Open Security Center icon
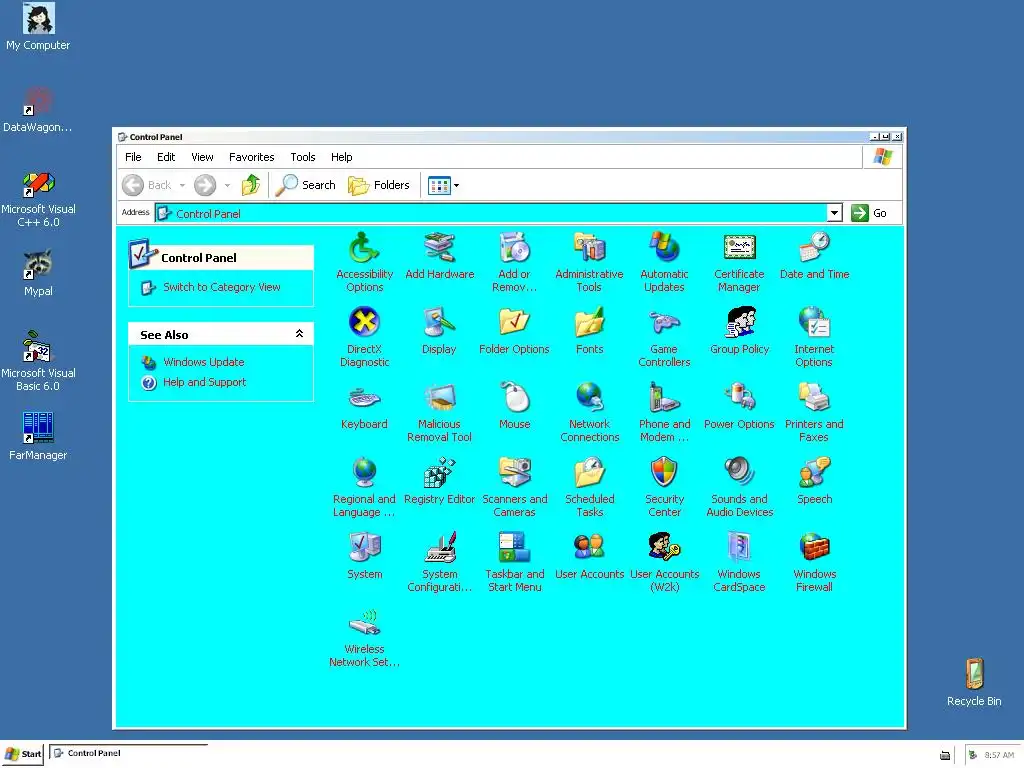This screenshot has width=1024, height=768. (x=664, y=487)
